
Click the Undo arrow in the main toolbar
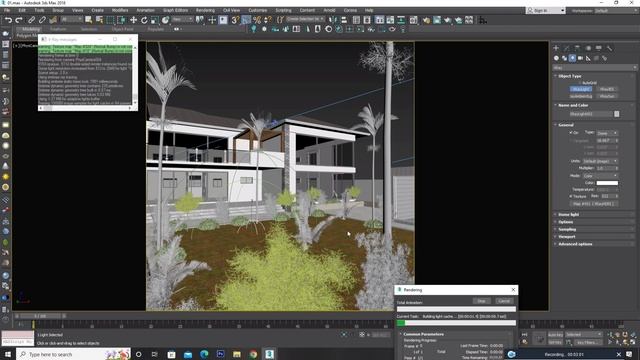click(x=8, y=20)
